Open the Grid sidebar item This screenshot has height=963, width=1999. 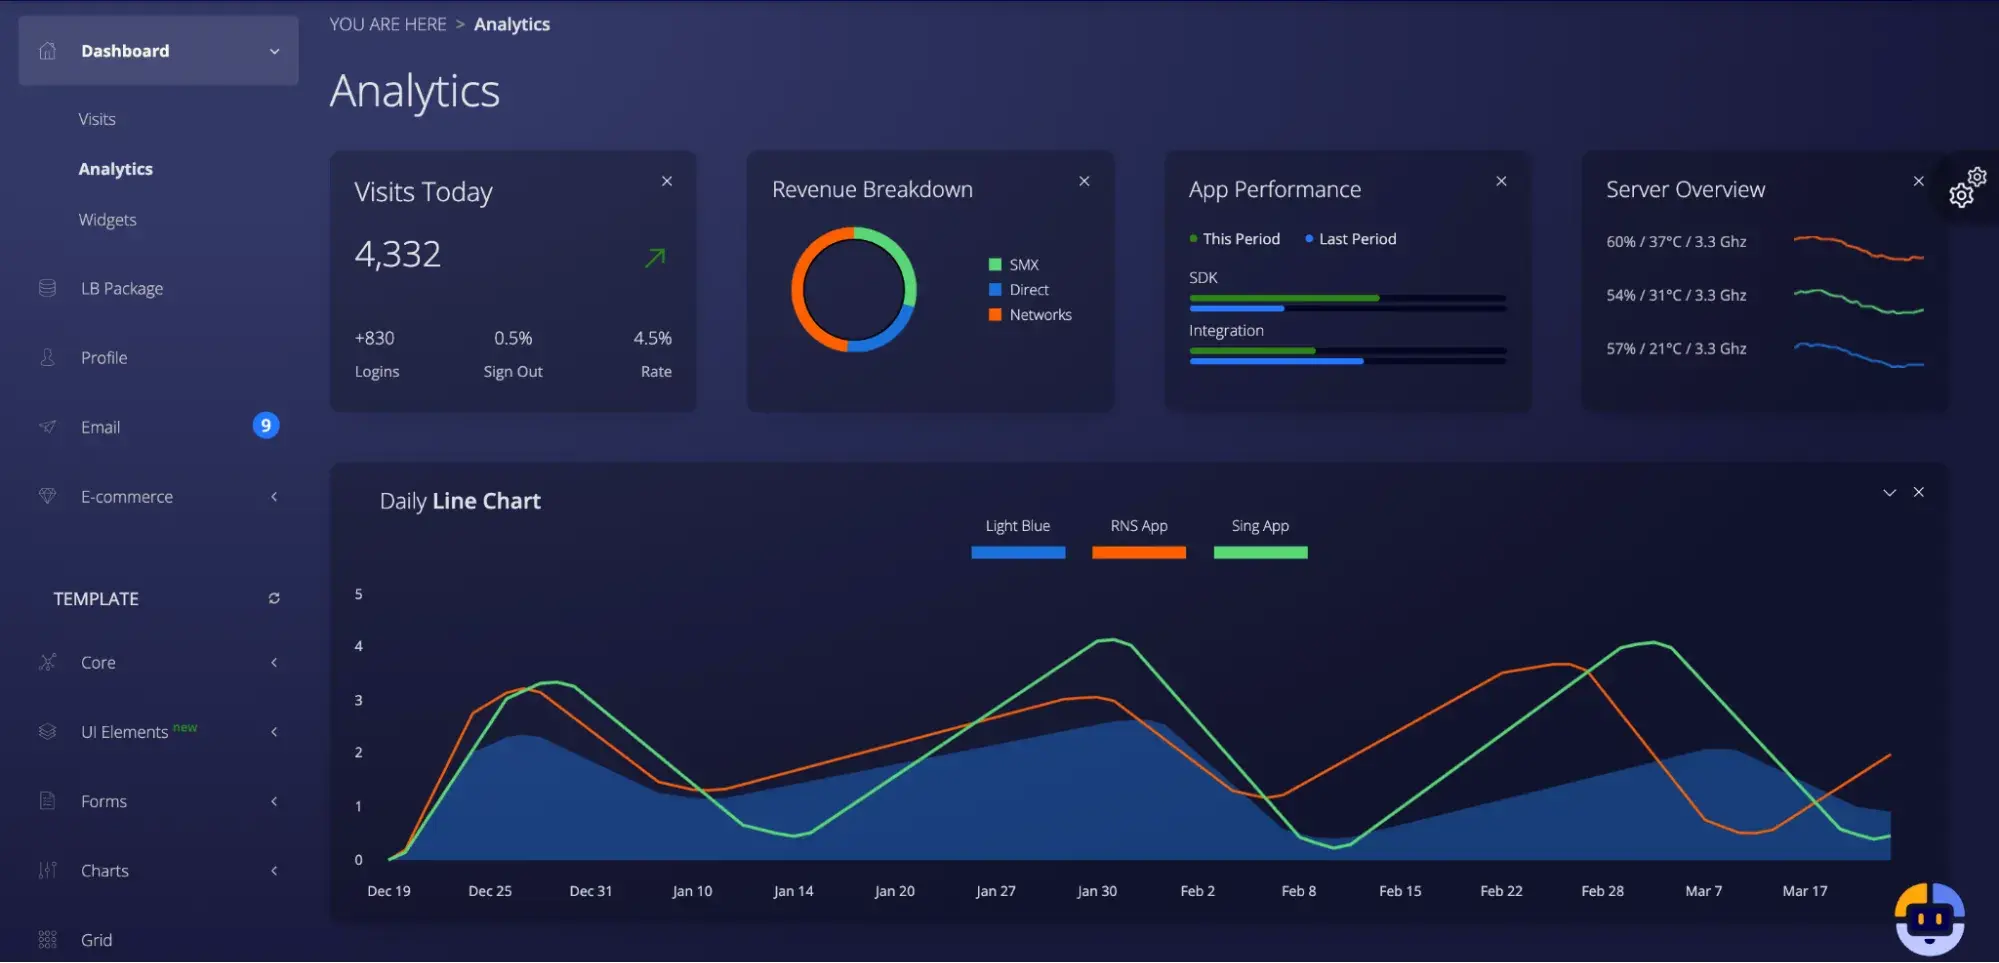[x=96, y=940]
